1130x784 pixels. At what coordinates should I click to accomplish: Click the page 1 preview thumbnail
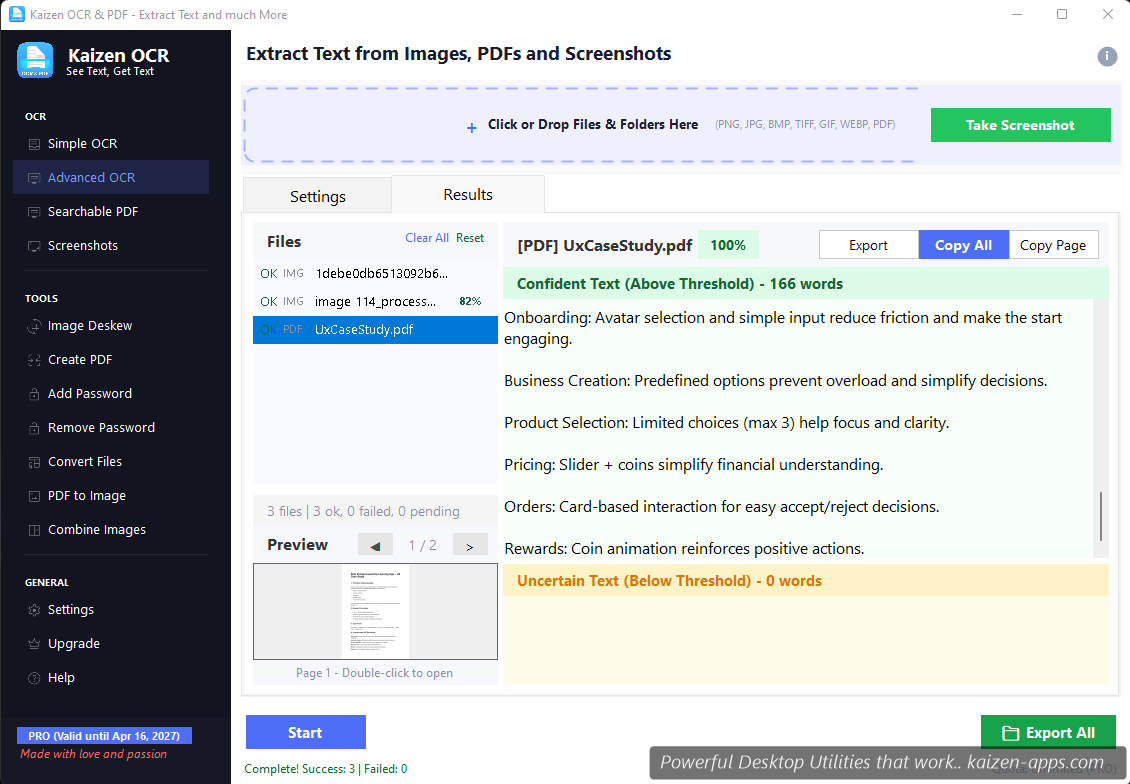click(375, 613)
